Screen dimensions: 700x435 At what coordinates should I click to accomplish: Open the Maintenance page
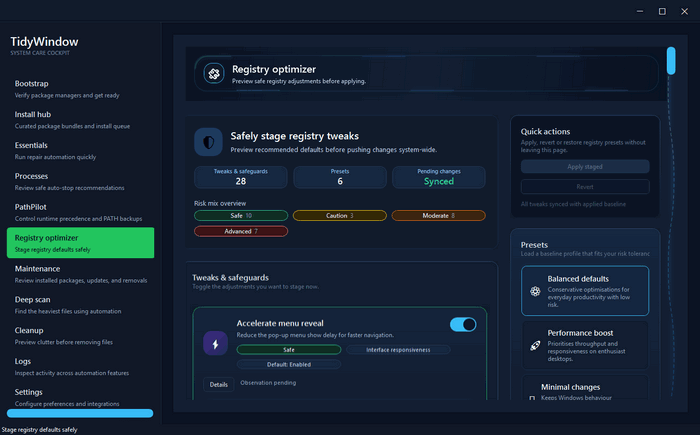point(80,274)
